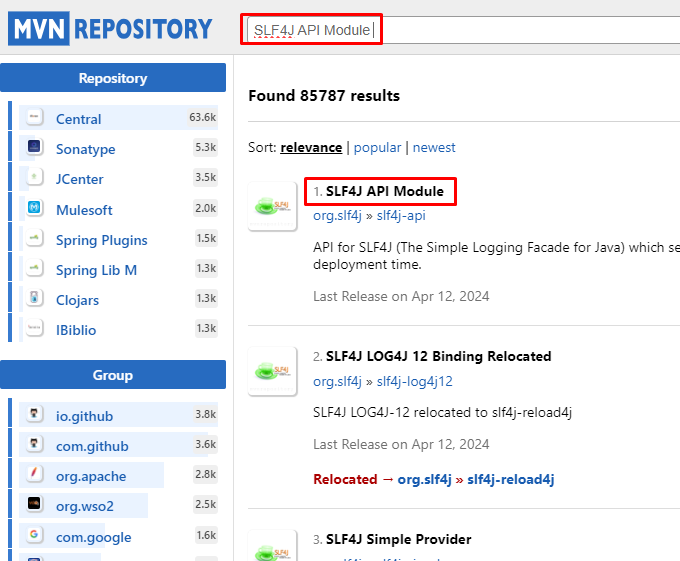This screenshot has width=680, height=561.
Task: Click the search box containing SLF4J API Module
Action: 463,30
